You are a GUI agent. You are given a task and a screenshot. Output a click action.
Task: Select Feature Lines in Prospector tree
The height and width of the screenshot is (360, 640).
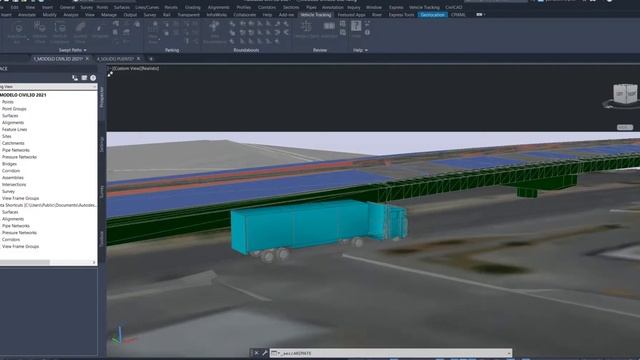(15, 129)
